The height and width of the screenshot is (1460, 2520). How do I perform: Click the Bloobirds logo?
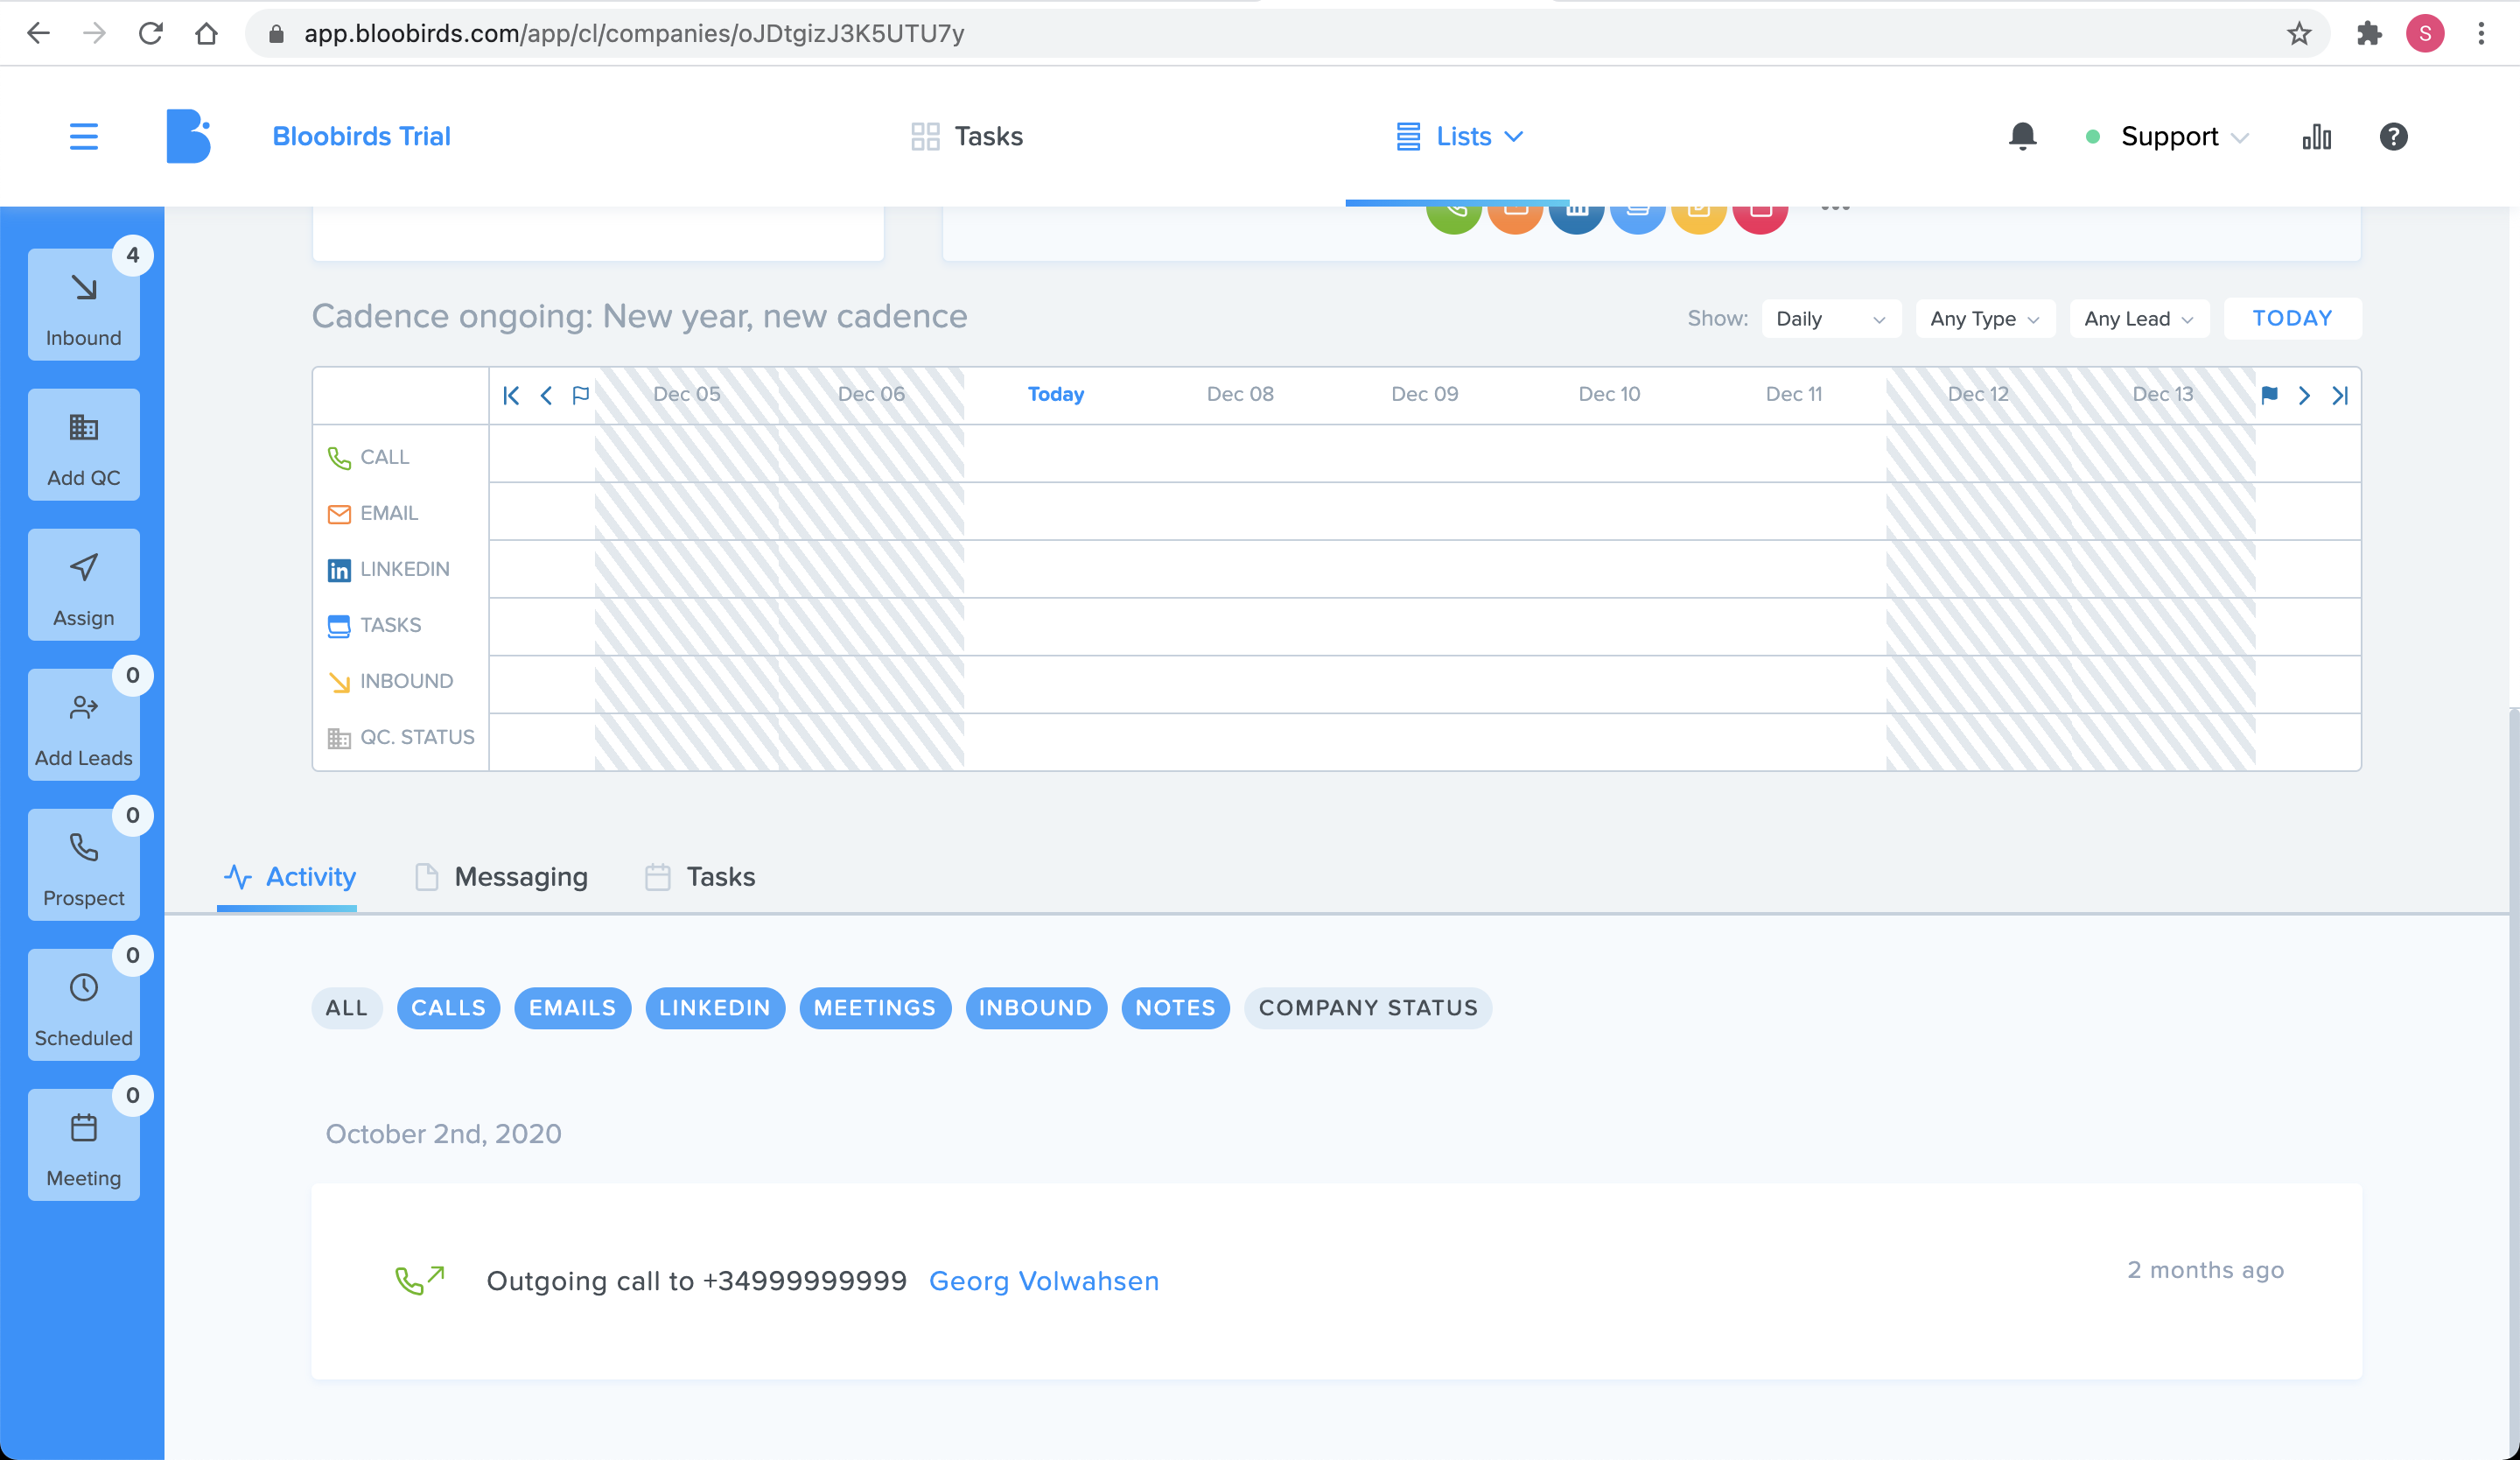pos(188,136)
